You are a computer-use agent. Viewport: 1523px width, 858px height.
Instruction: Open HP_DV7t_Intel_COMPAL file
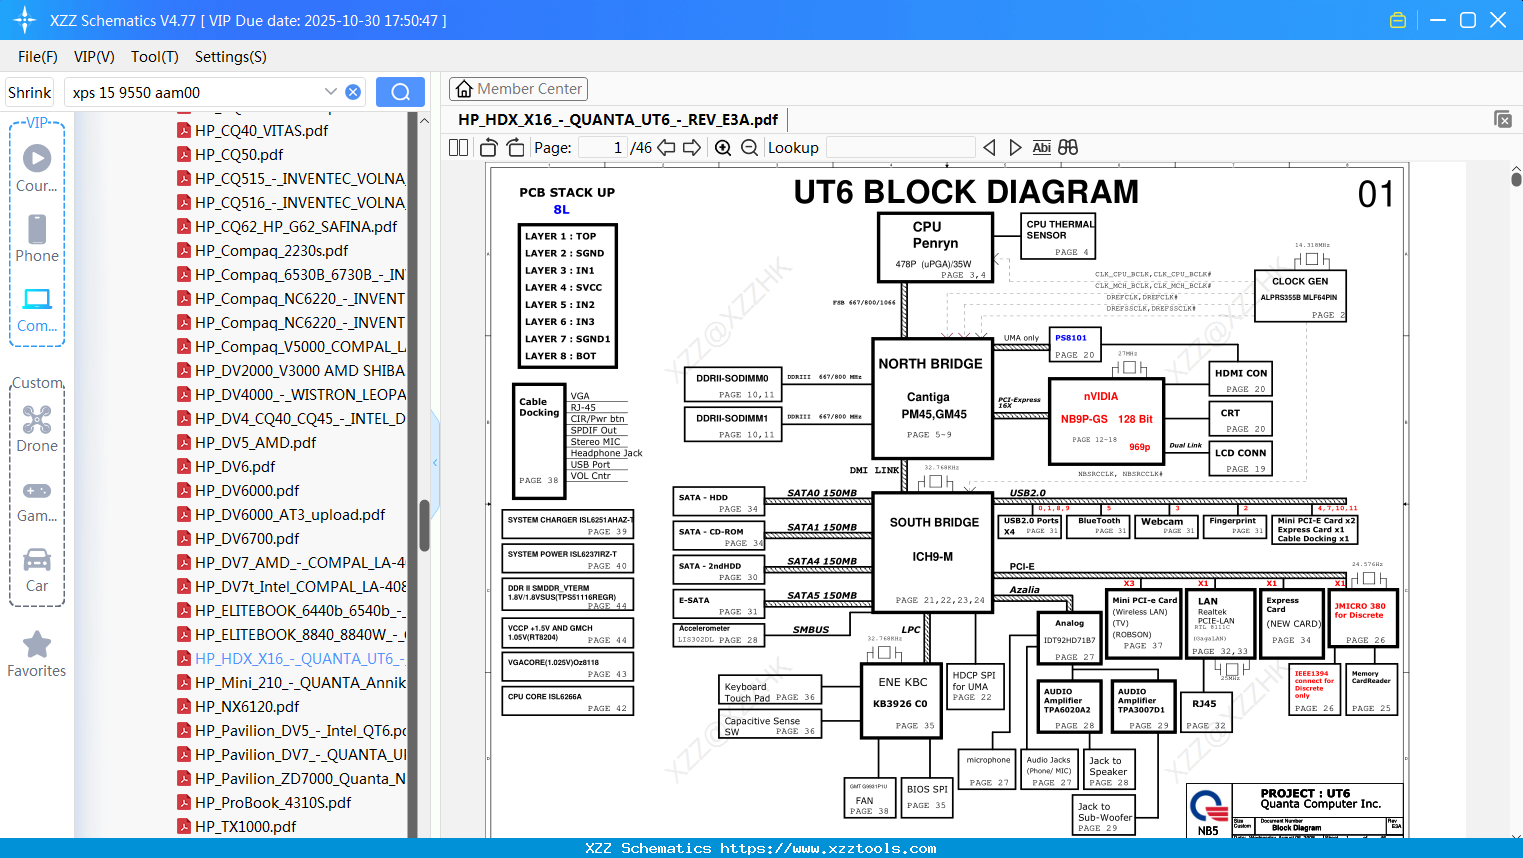point(300,586)
